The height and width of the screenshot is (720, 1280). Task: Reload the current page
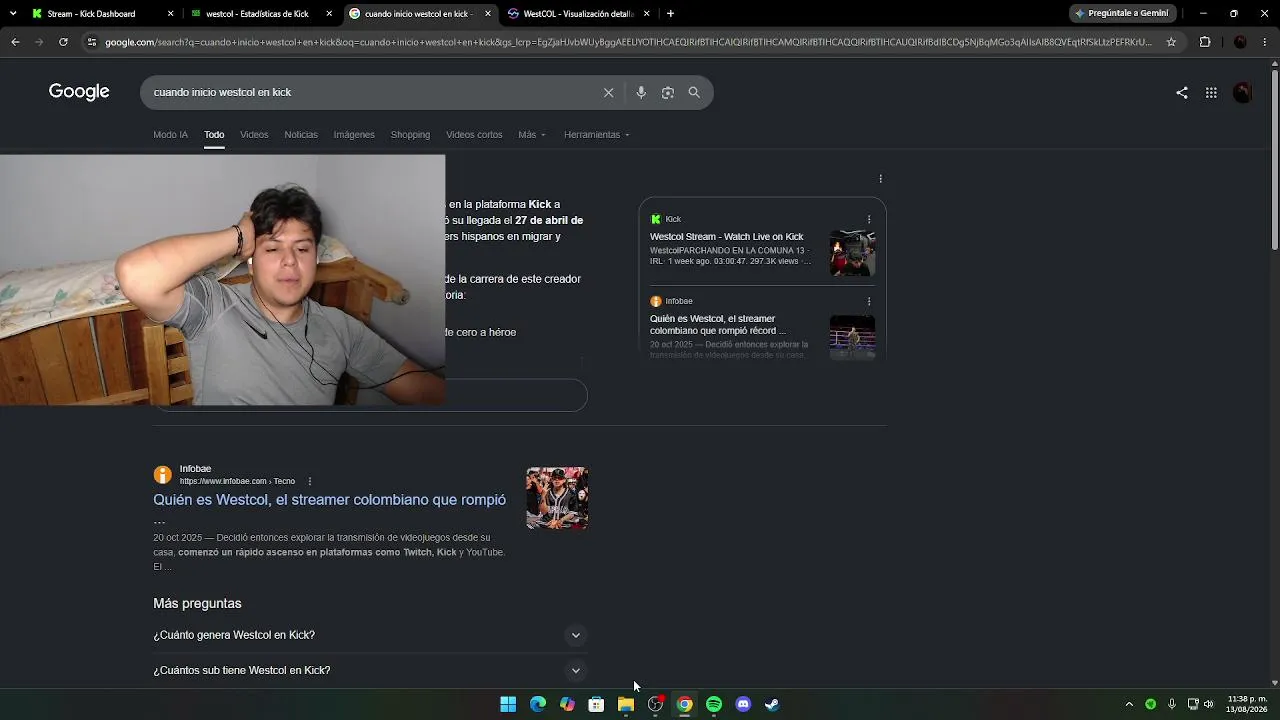(63, 42)
